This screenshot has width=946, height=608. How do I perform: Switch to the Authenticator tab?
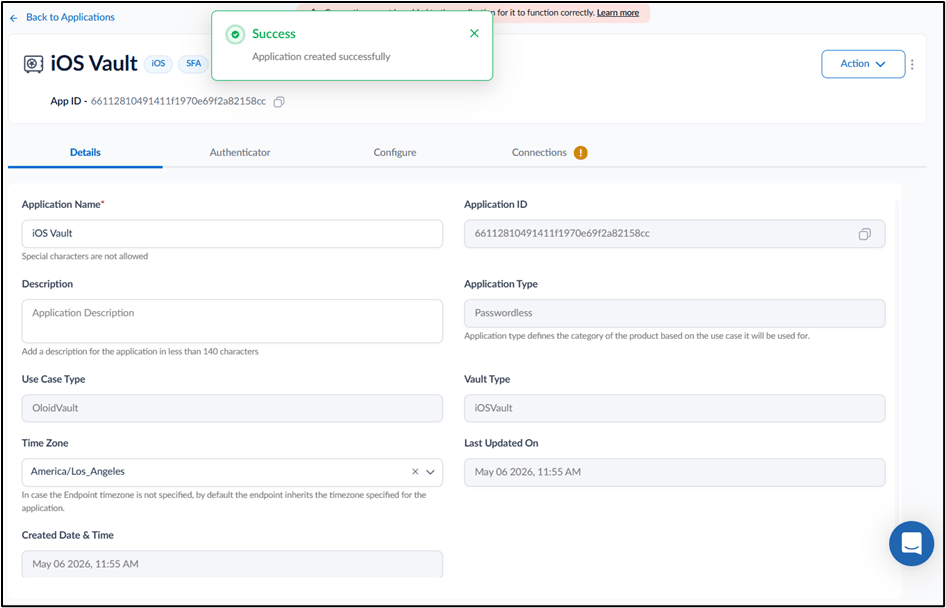click(x=240, y=153)
